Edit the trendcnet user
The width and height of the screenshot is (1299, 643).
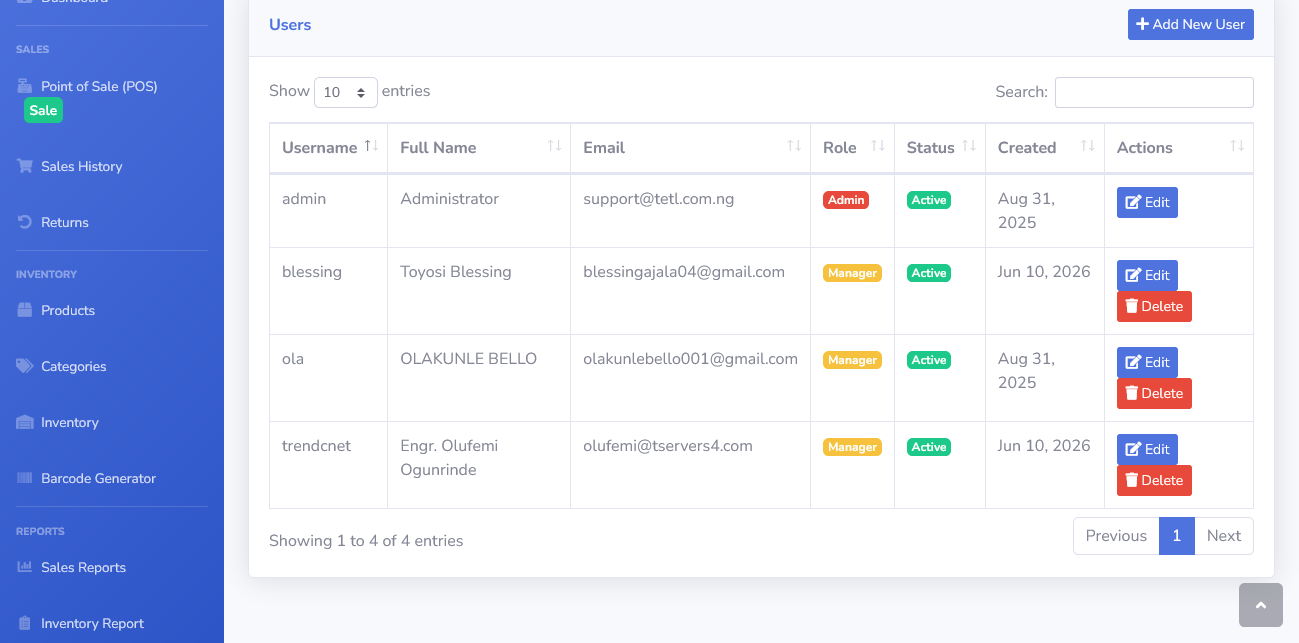tap(1147, 449)
